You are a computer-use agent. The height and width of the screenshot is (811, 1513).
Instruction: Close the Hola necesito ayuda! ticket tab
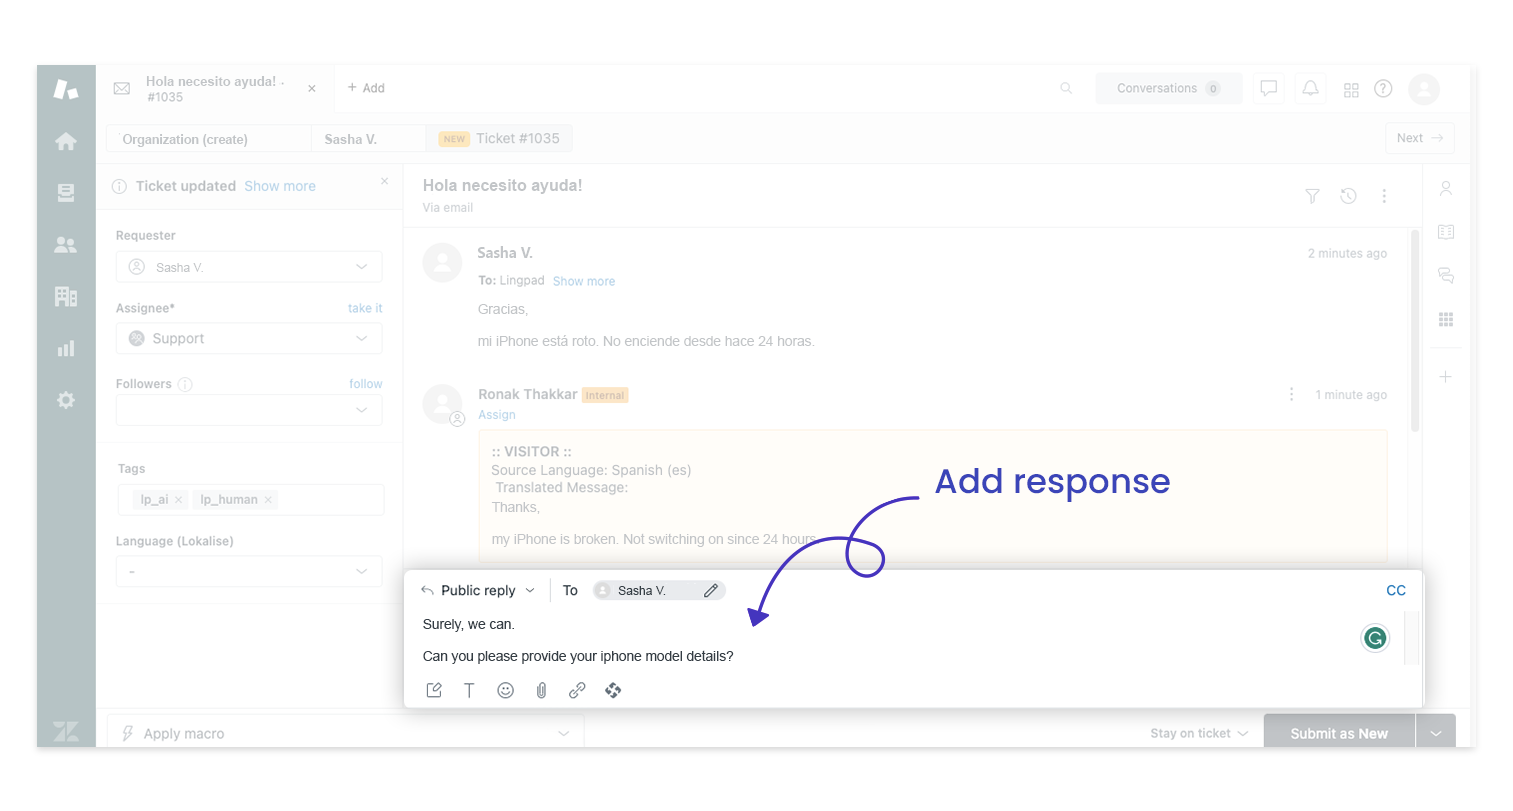click(312, 89)
